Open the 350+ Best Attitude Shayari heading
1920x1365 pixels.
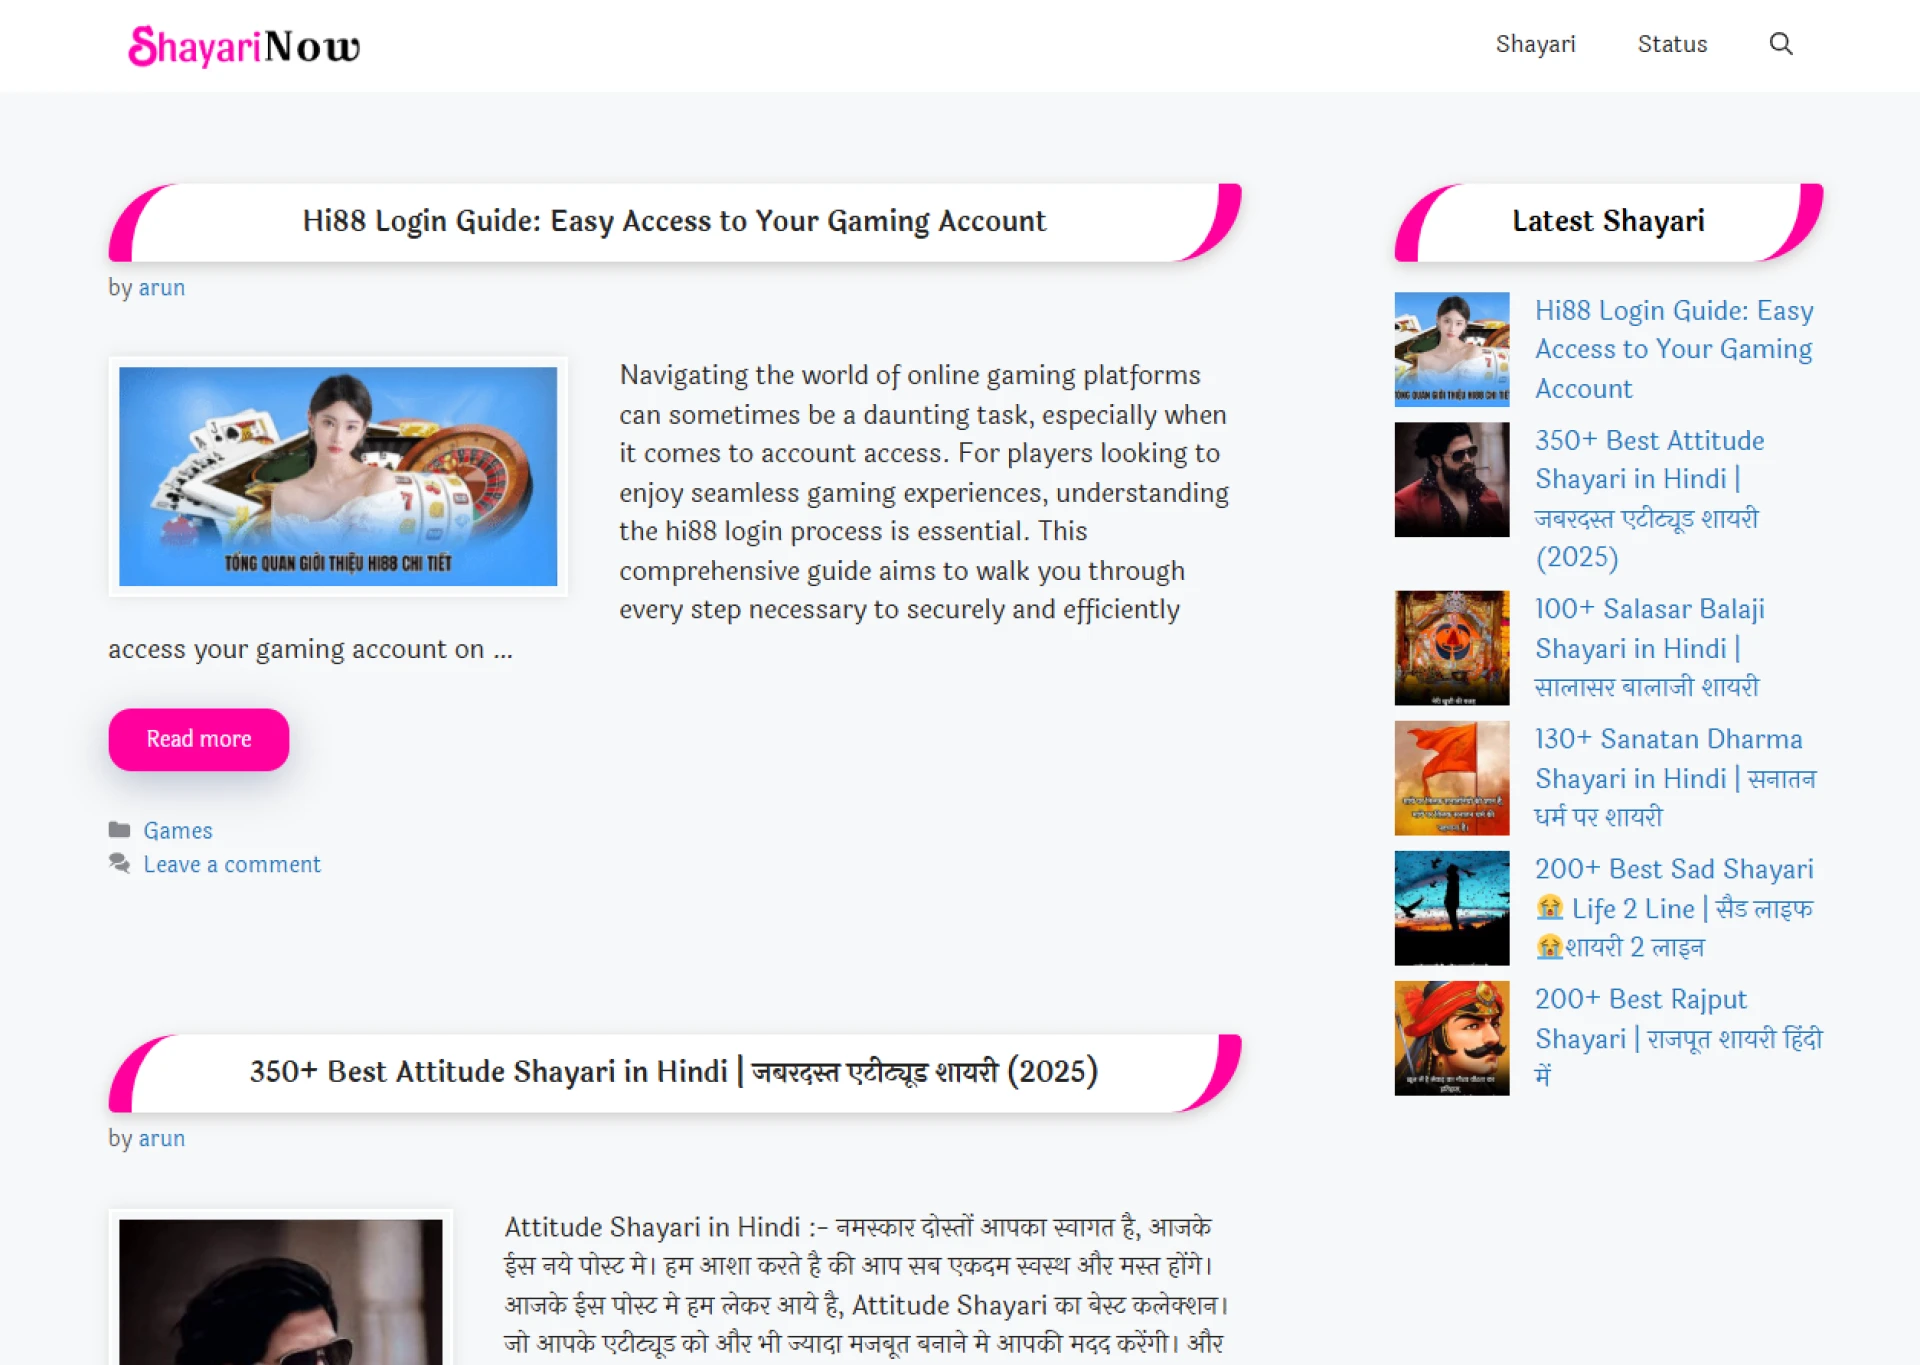pyautogui.click(x=674, y=1072)
